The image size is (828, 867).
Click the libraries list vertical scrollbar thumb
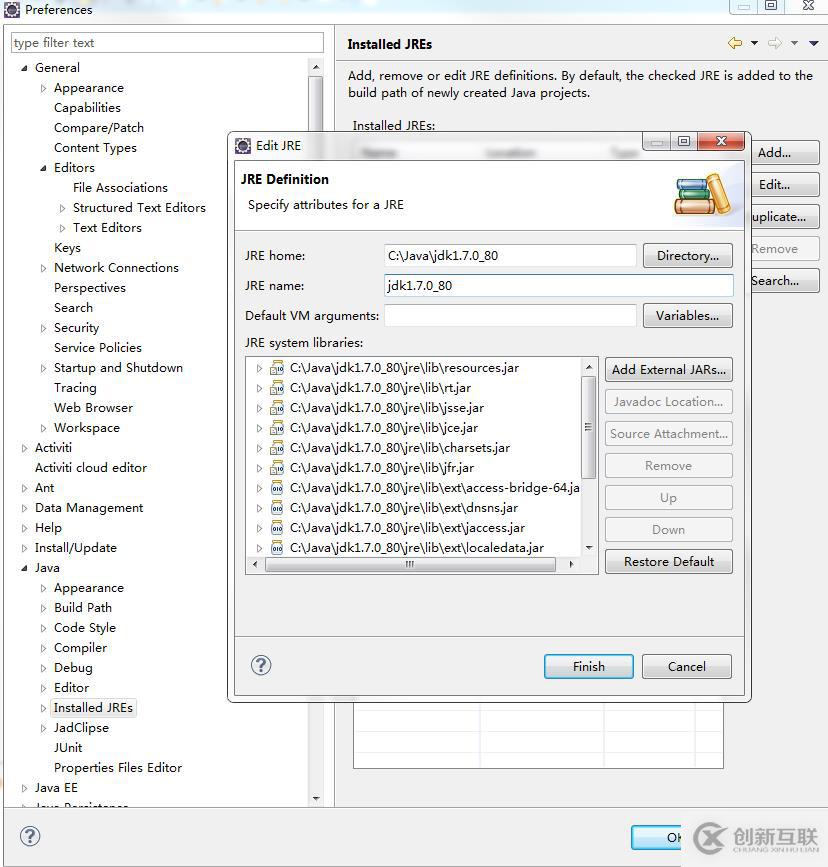589,427
